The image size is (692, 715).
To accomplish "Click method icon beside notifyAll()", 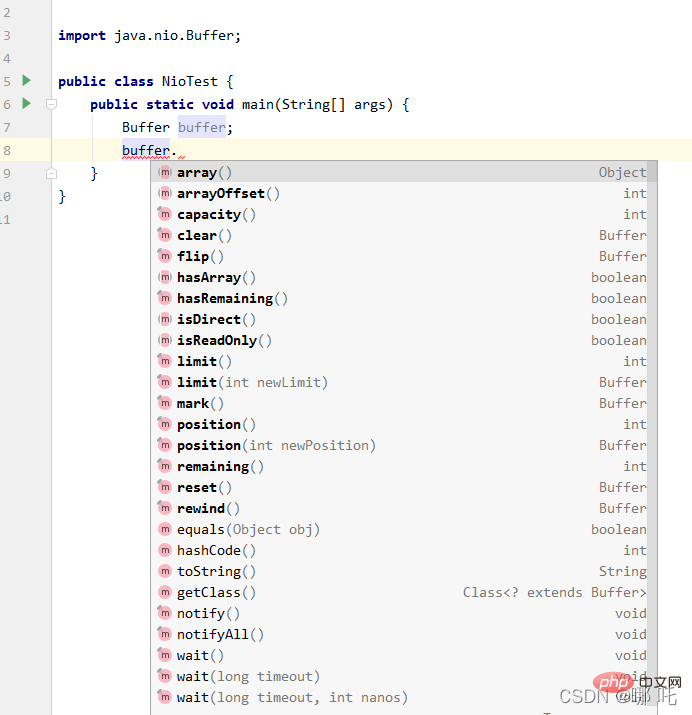I will (x=165, y=633).
